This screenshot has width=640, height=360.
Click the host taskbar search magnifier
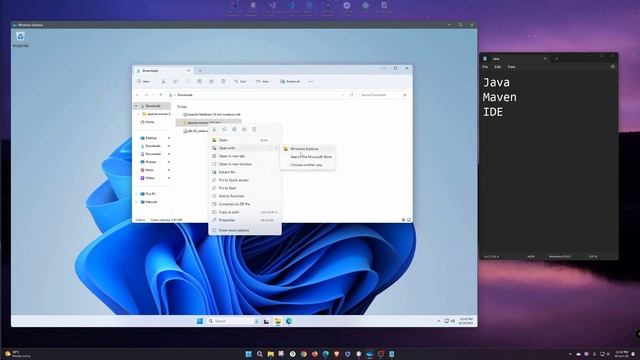pos(259,354)
